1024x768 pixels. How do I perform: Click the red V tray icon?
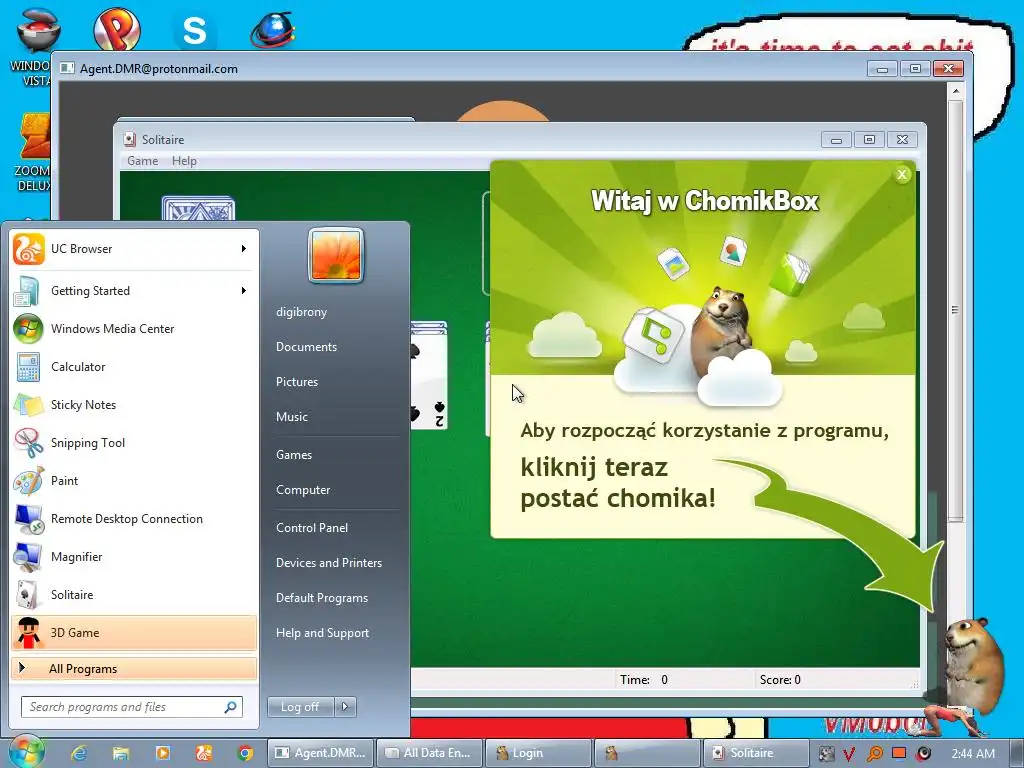pos(849,754)
